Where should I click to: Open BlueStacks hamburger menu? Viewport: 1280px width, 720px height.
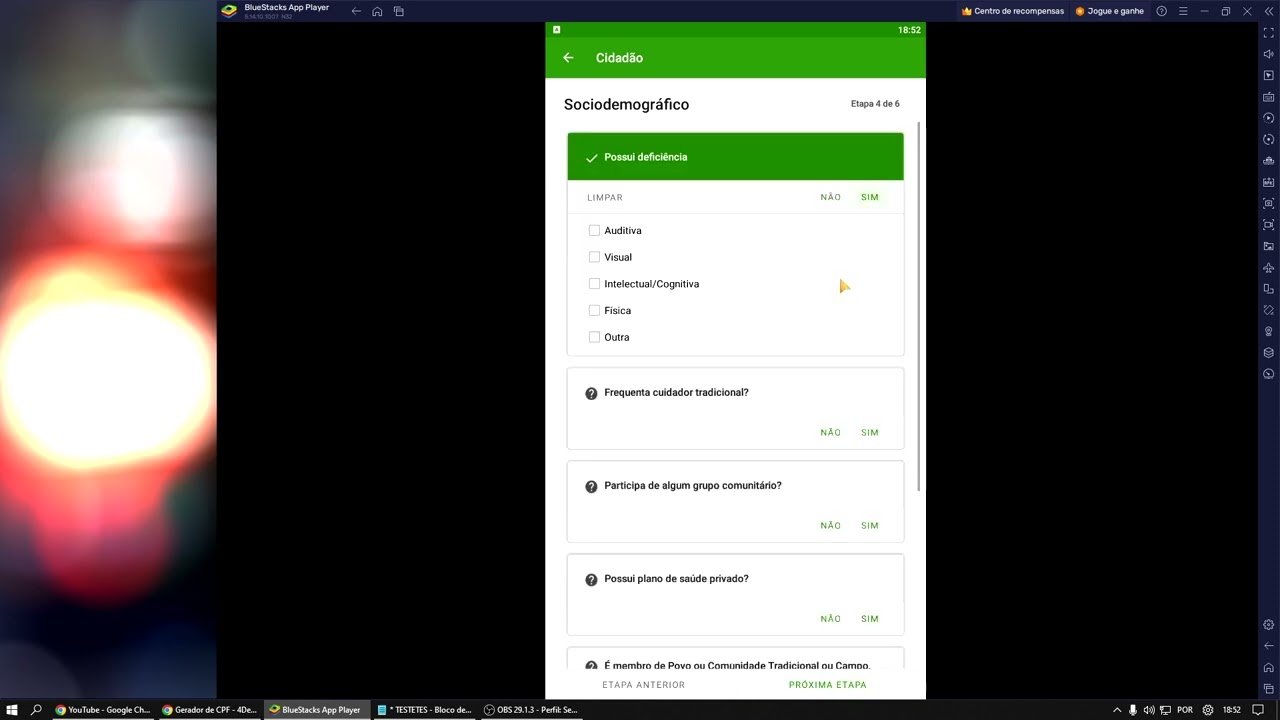tap(1183, 11)
